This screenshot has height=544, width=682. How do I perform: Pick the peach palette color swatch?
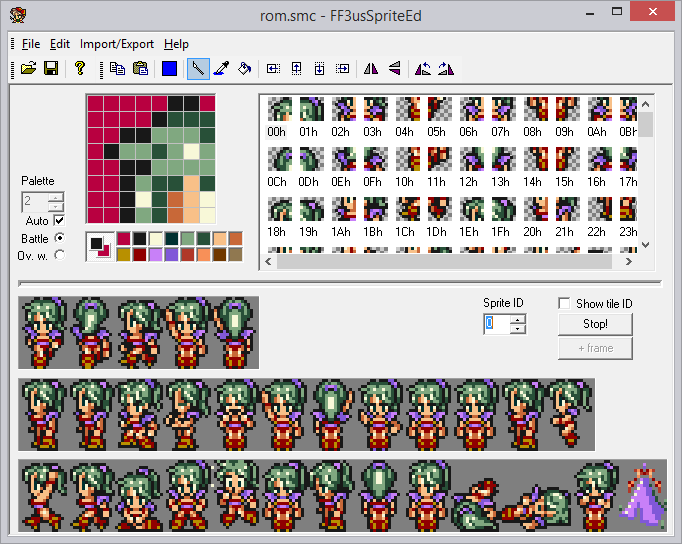(x=220, y=239)
